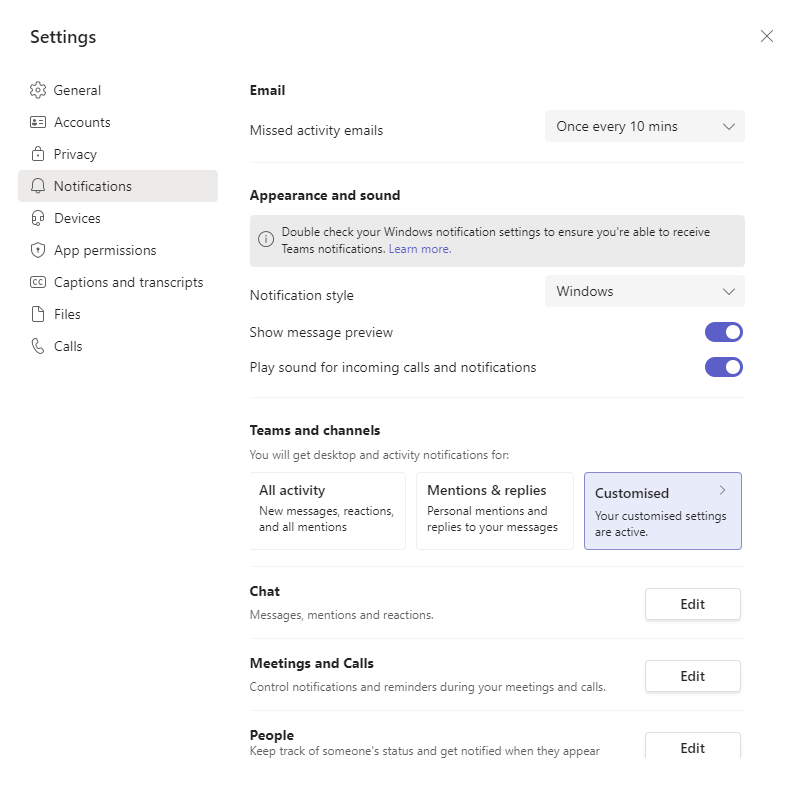Viewport: 795px width, 794px height.
Task: Open Accounts via the ID card icon
Action: tap(38, 122)
